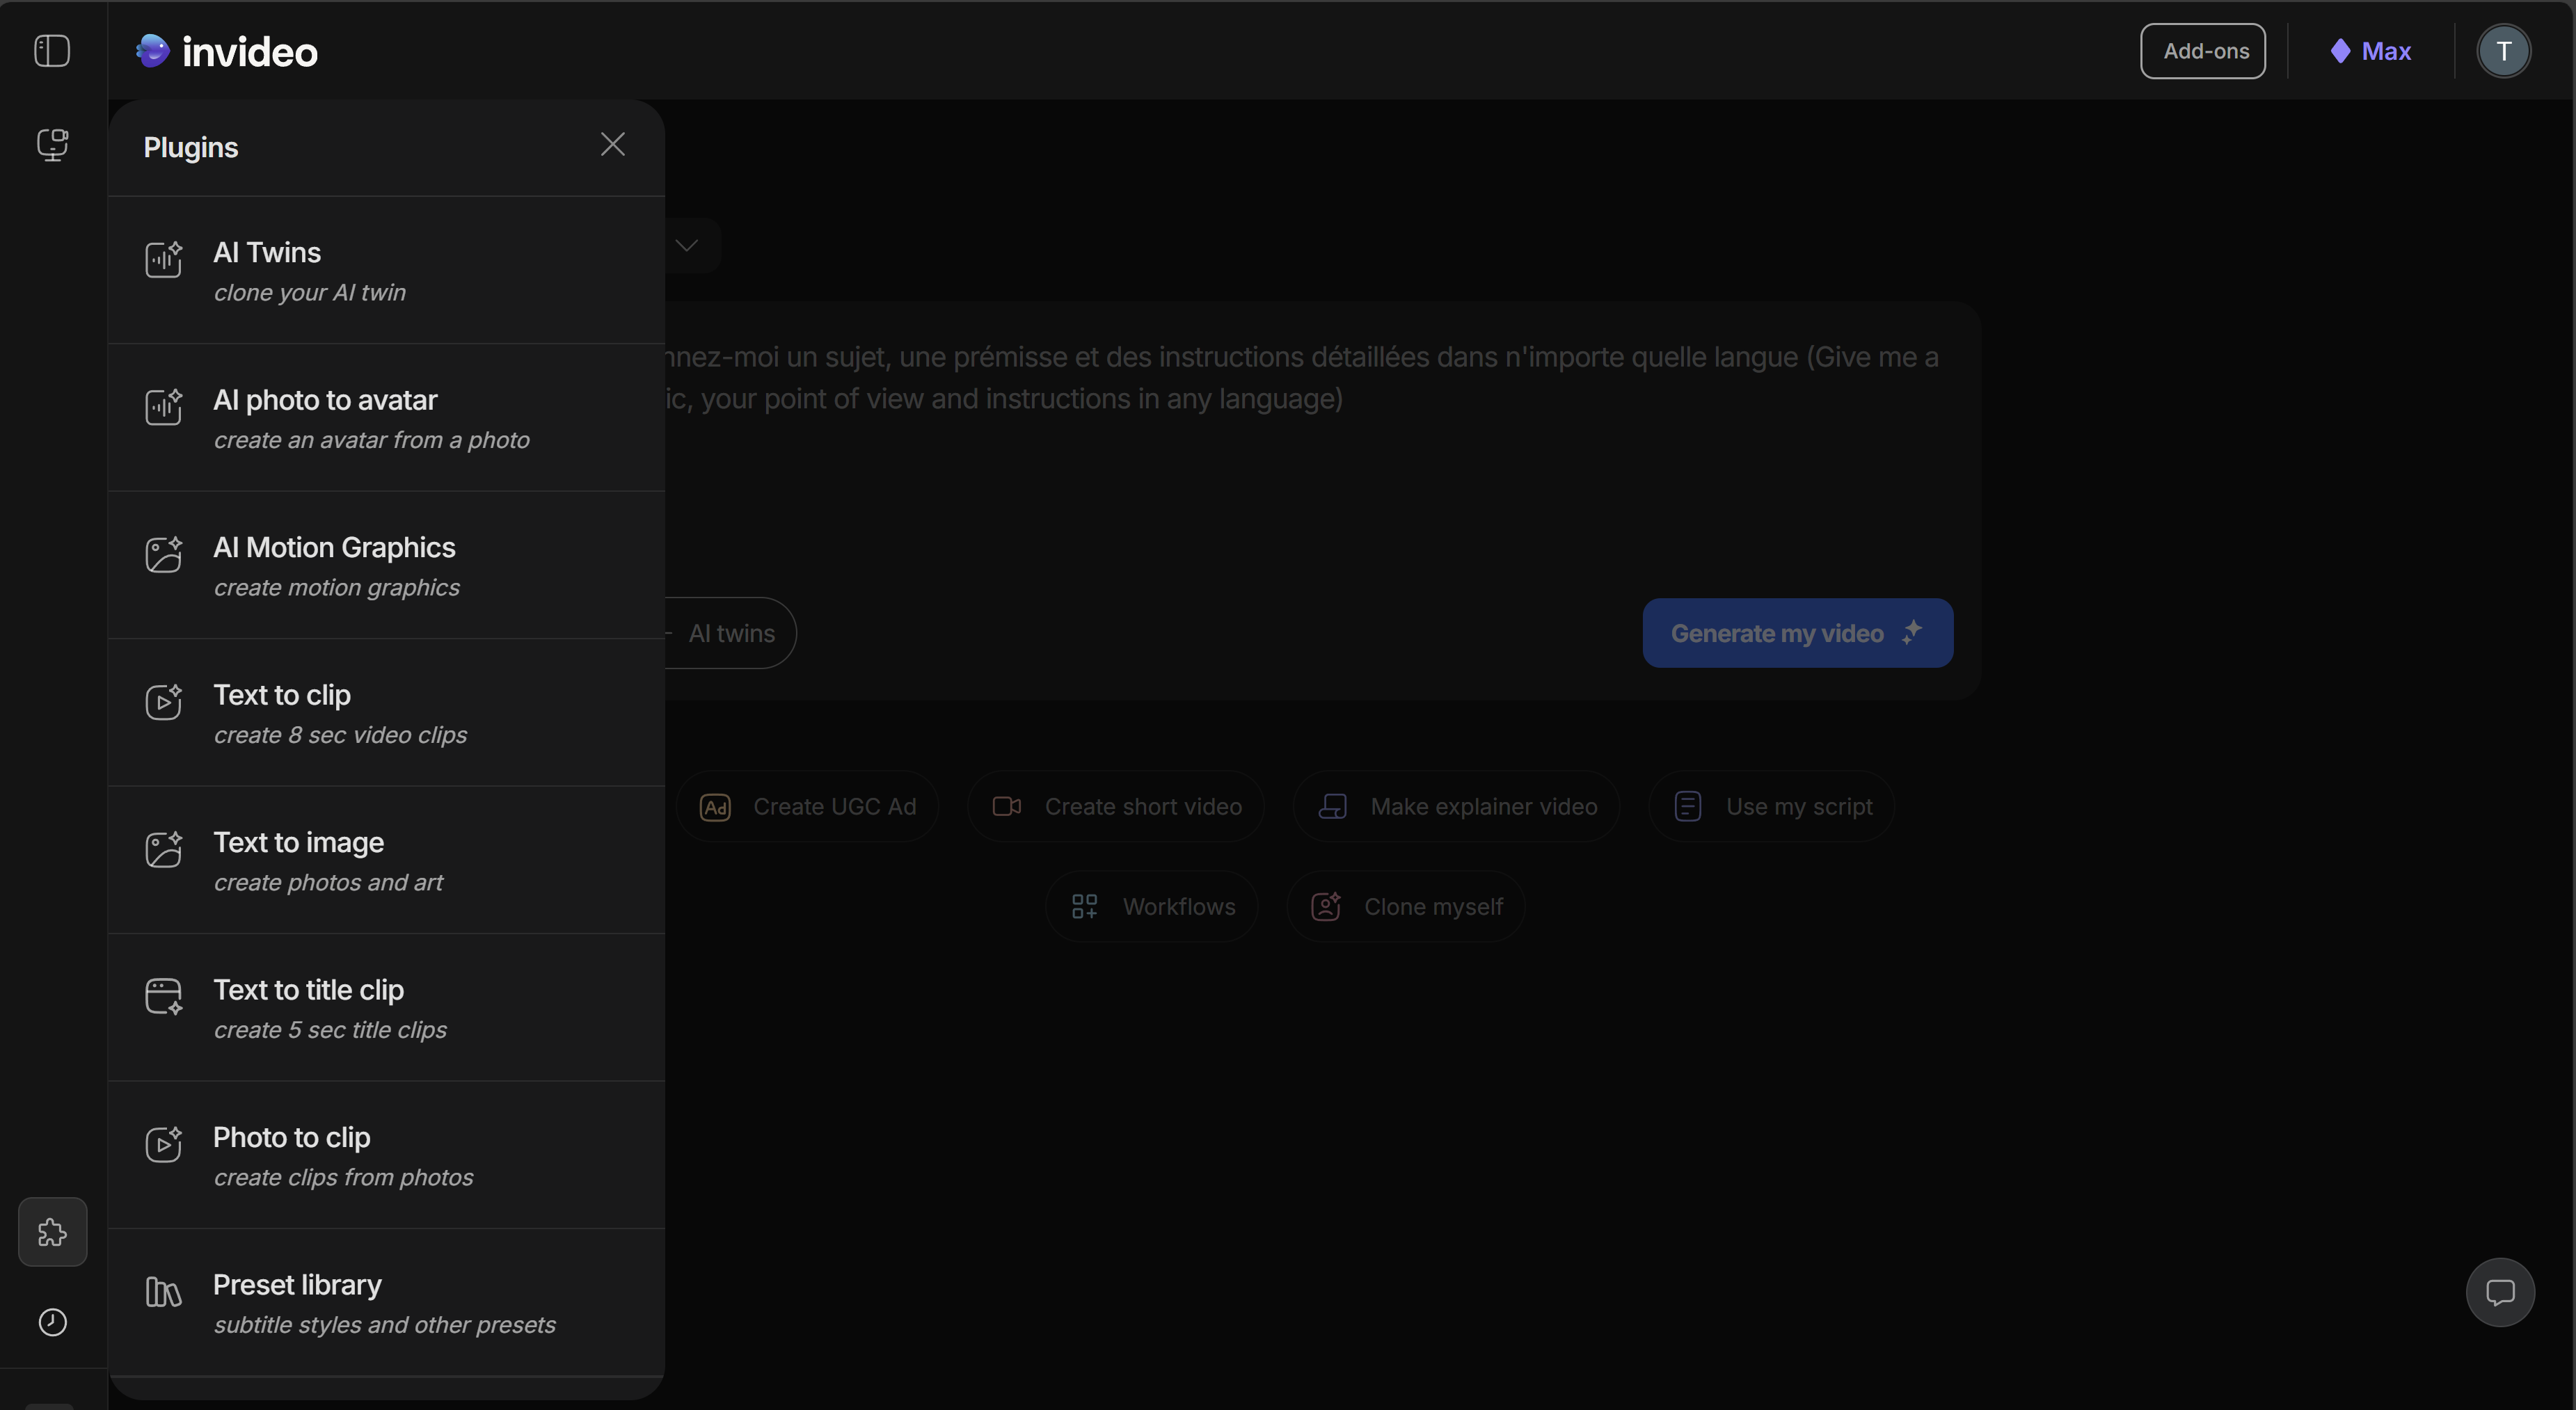Click the Generate my video button
The image size is (2576, 1410).
[1797, 633]
